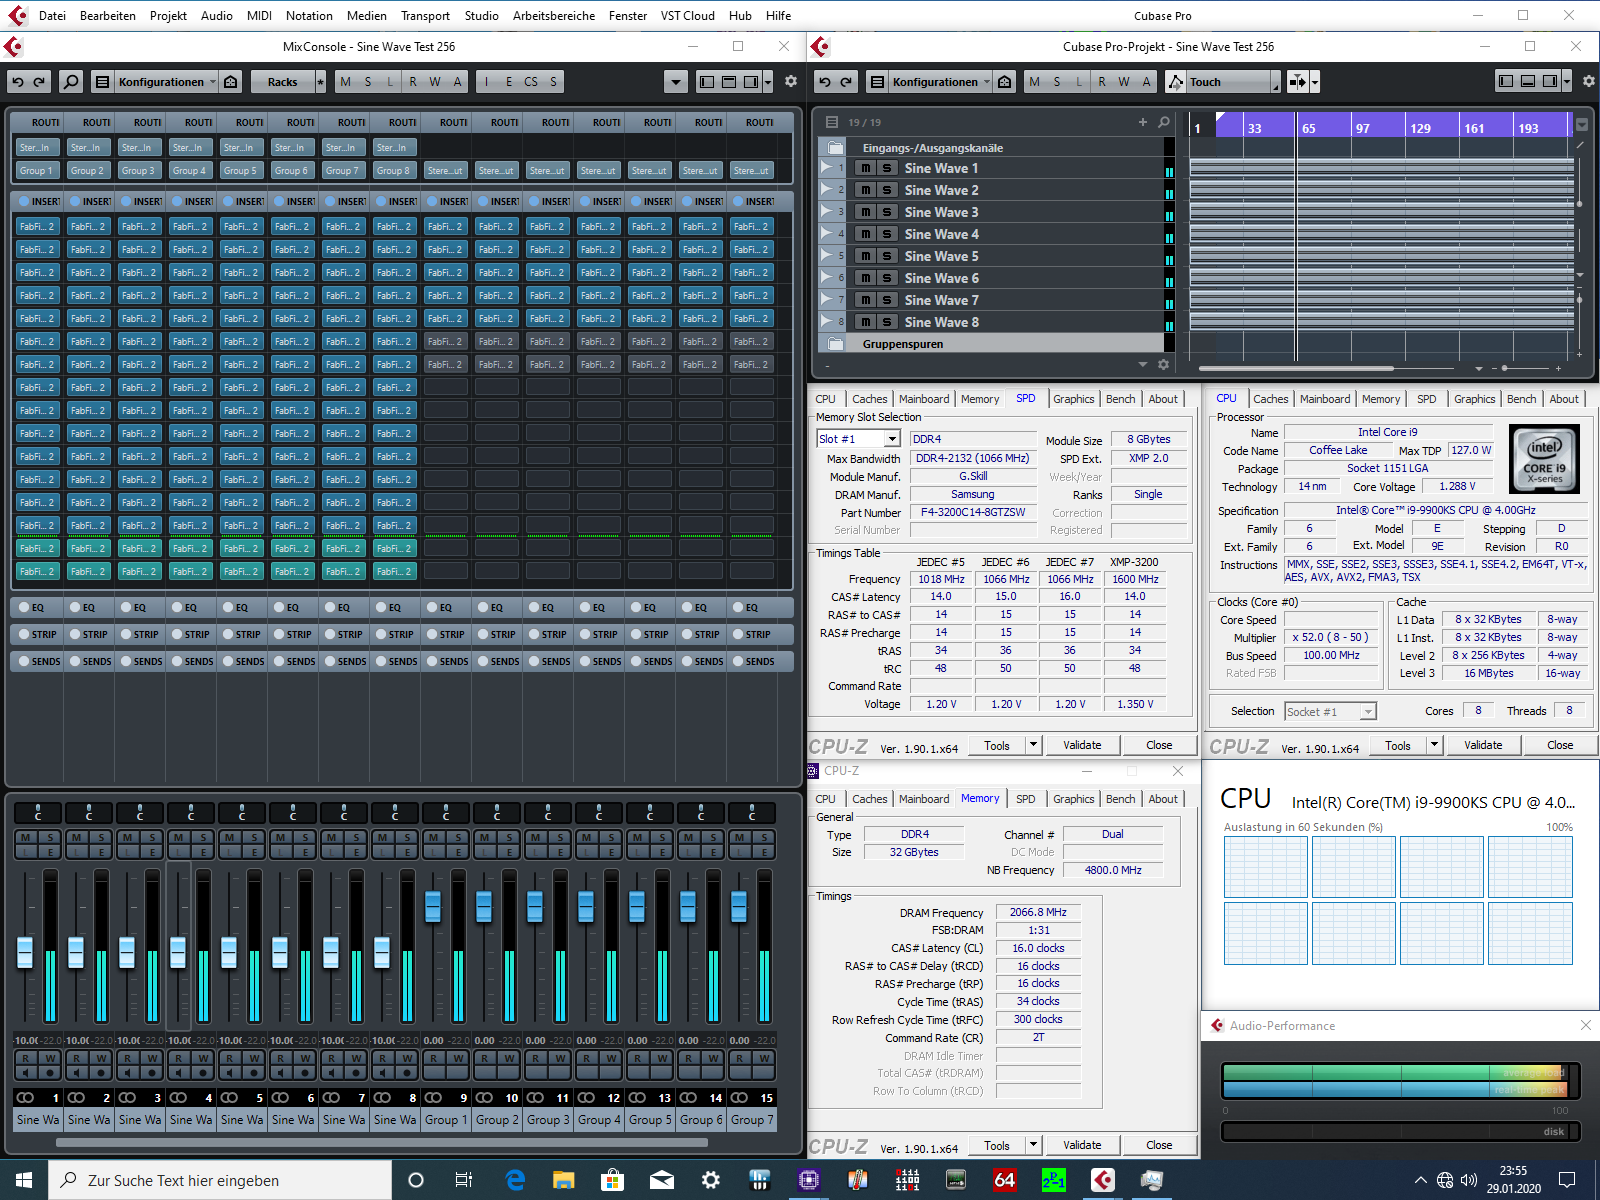Toggle Read automation on mixer channel 1
Viewport: 1600px width, 1200px height.
pyautogui.click(x=25, y=1058)
